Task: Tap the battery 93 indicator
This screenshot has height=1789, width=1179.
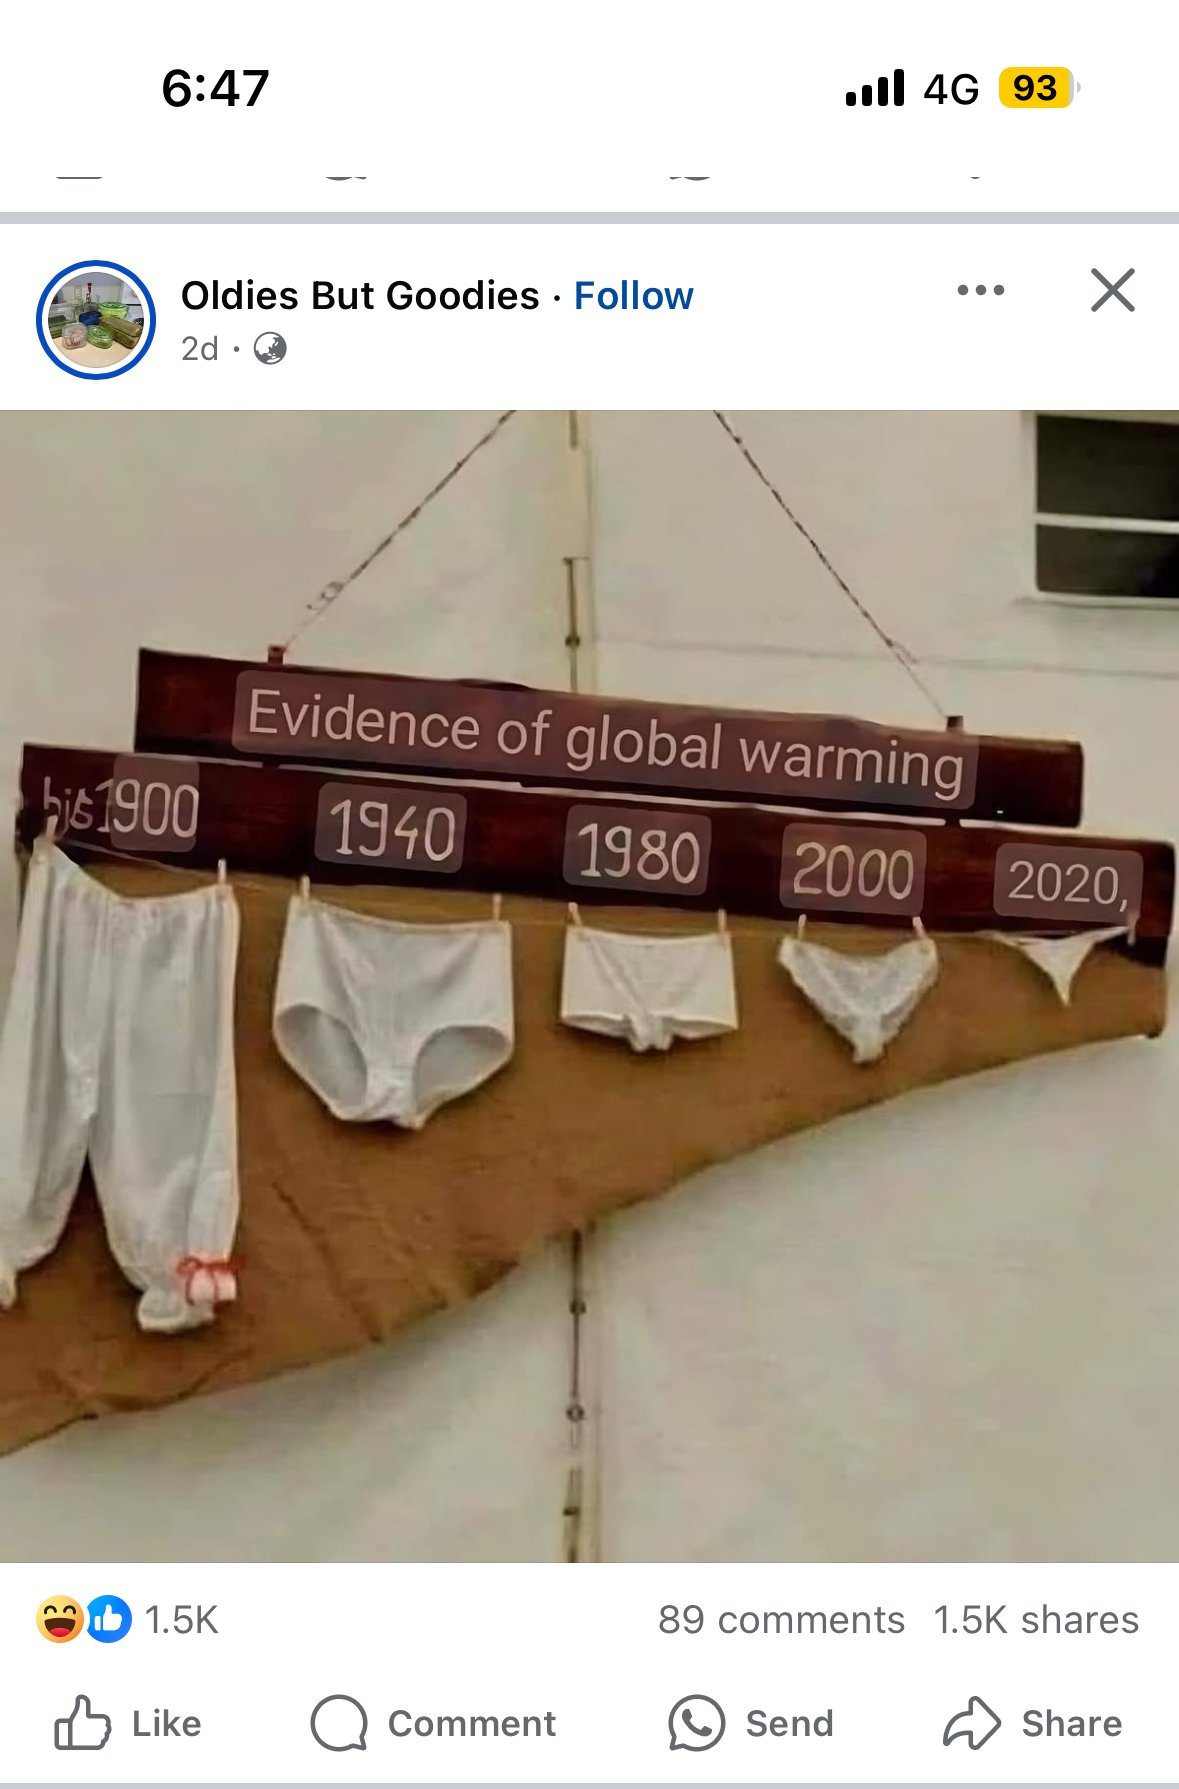Action: 1039,88
